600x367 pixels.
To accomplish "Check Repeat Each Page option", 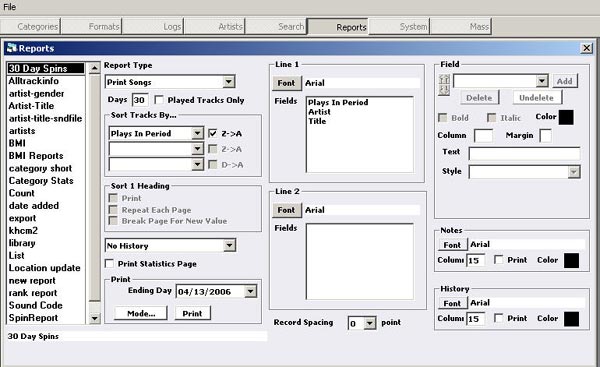I will pyautogui.click(x=113, y=209).
